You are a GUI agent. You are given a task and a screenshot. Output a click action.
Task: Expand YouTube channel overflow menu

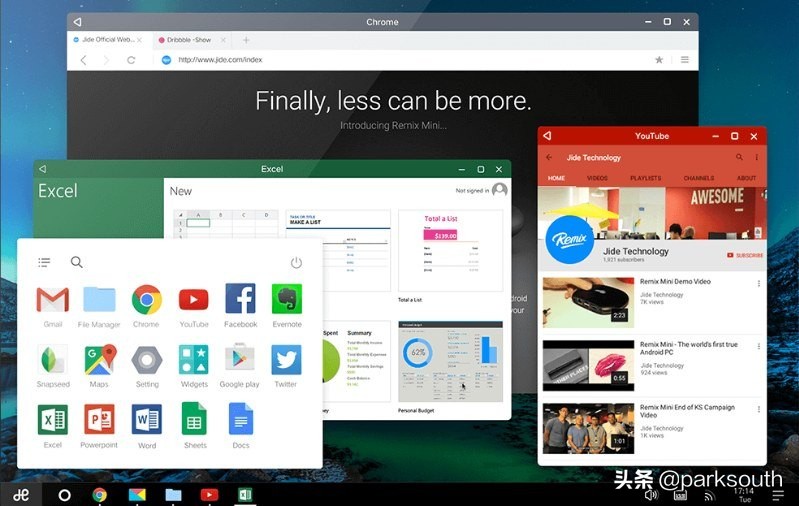(x=757, y=157)
